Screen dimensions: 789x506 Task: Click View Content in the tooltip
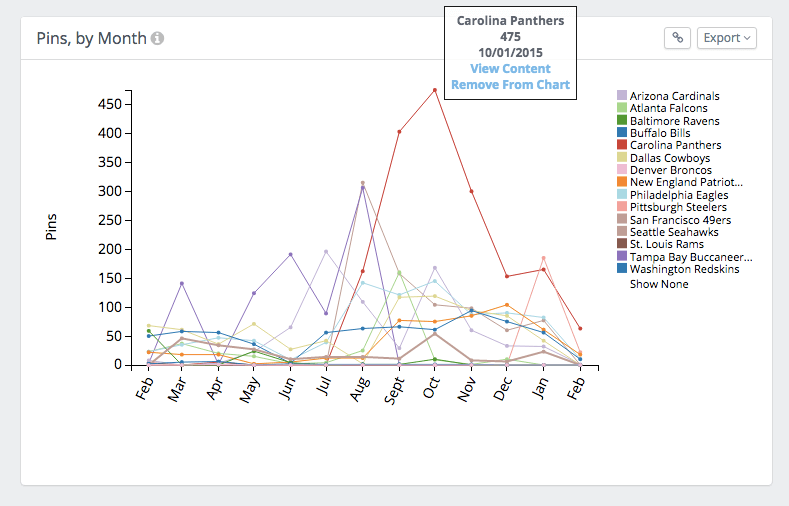pos(510,68)
